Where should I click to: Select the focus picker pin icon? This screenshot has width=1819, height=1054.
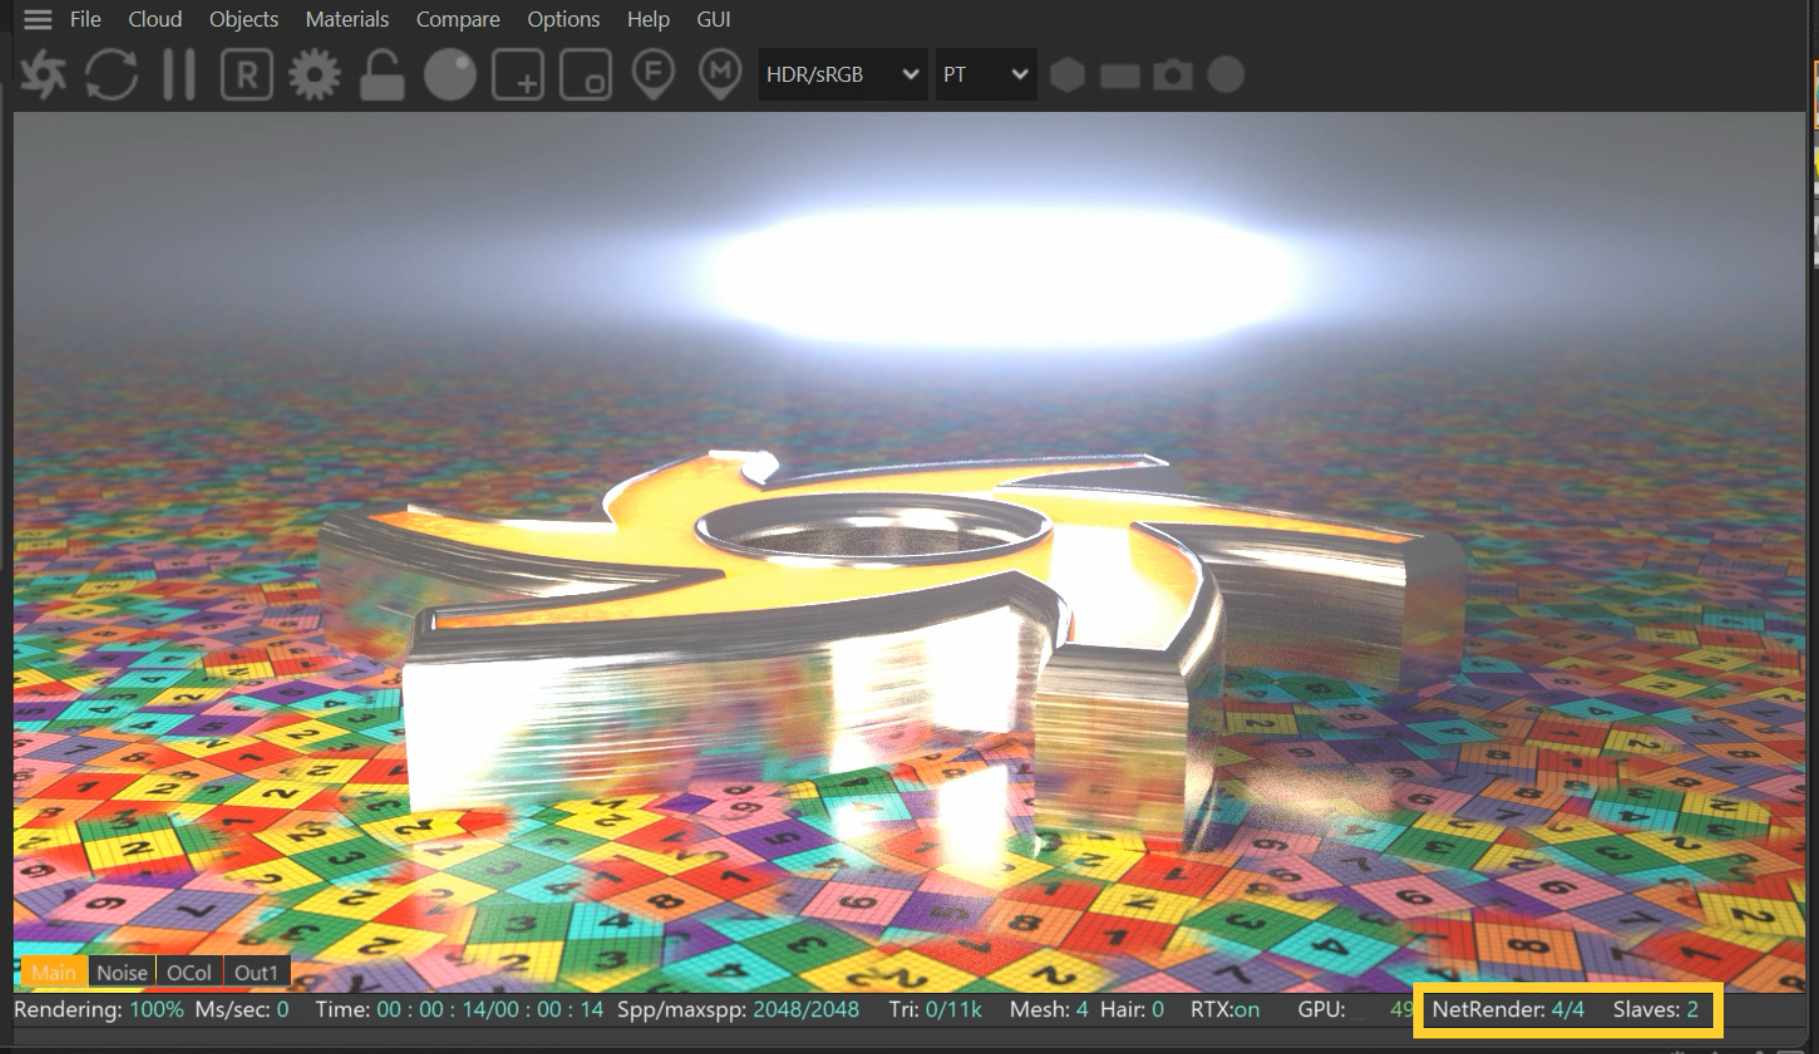pyautogui.click(x=651, y=74)
